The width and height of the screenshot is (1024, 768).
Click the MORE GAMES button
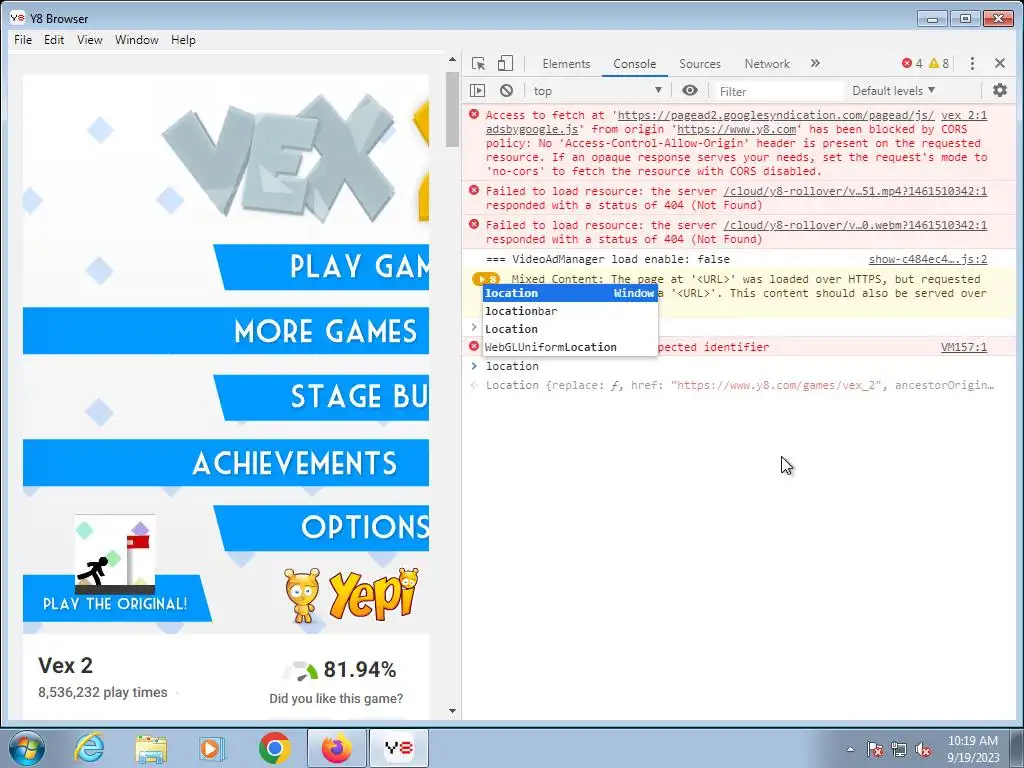click(x=226, y=330)
